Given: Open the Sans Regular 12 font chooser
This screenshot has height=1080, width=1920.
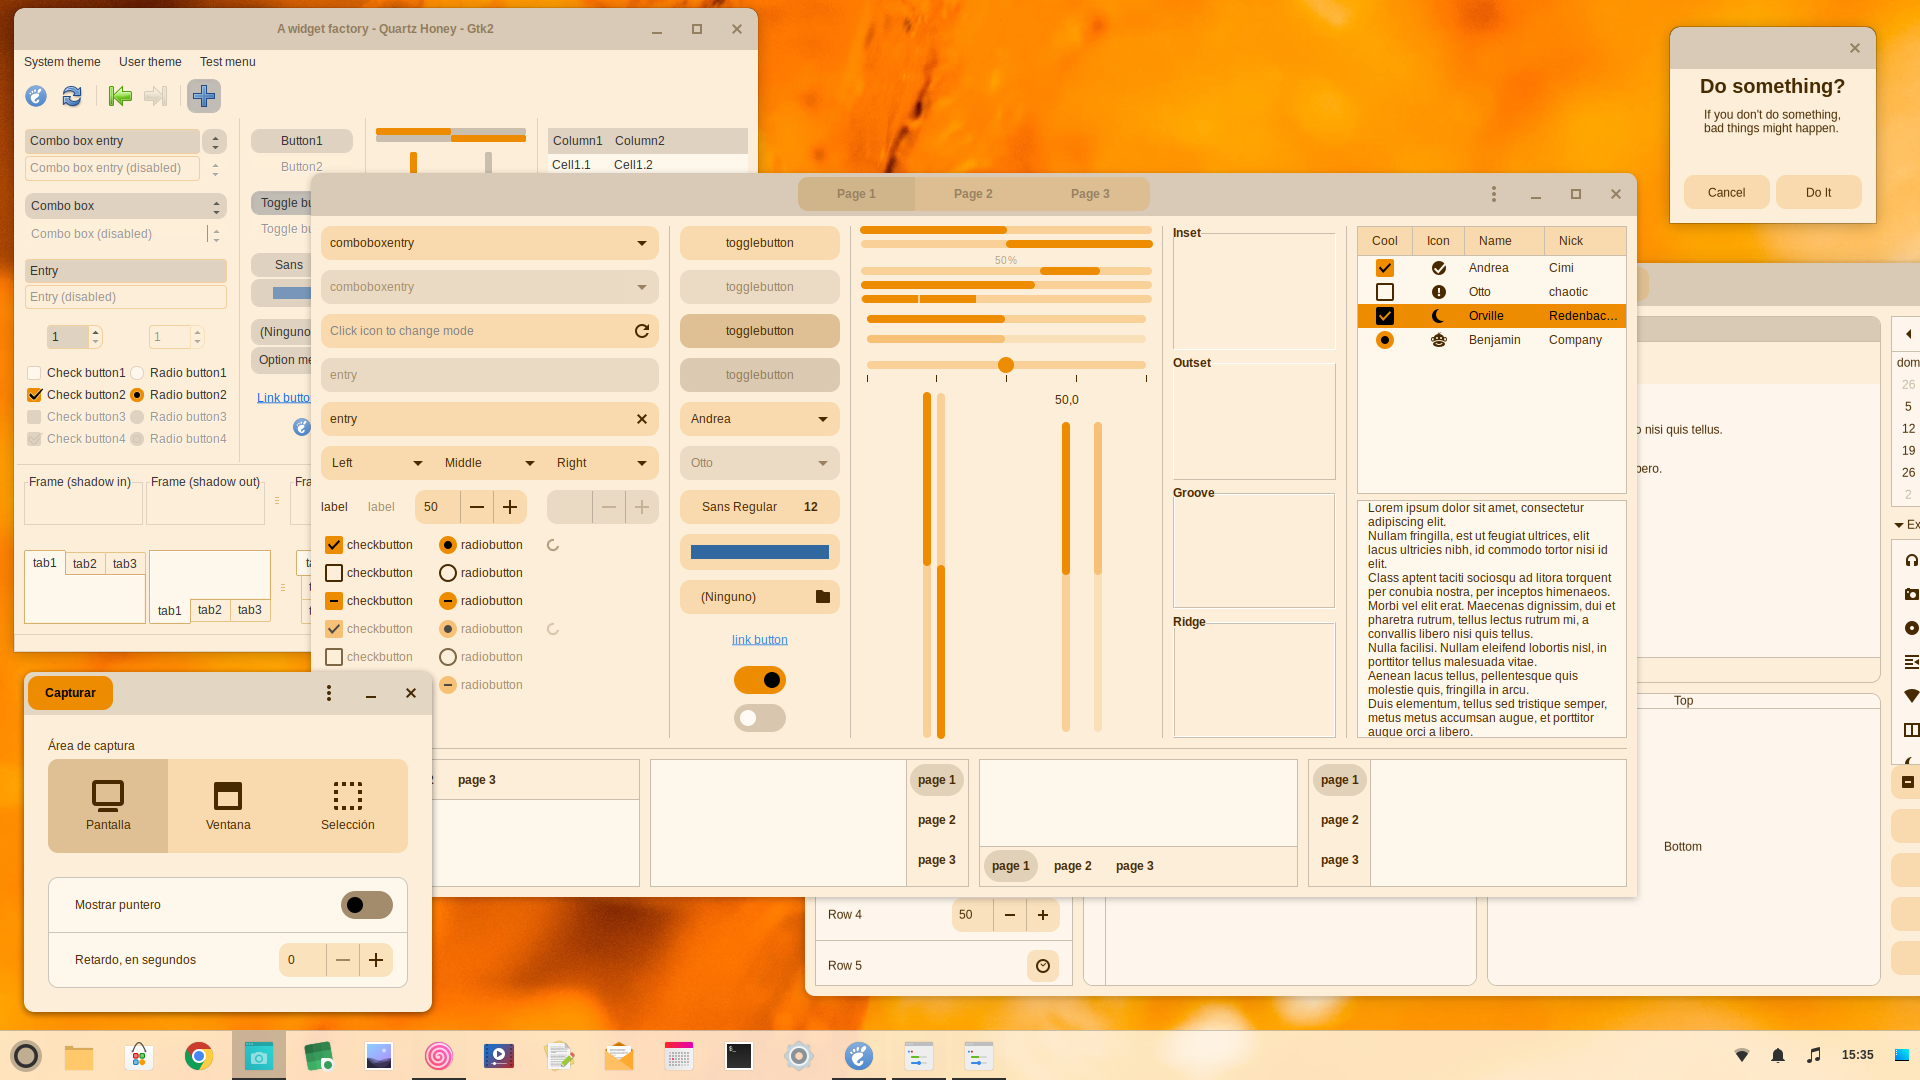Looking at the screenshot, I should [x=760, y=507].
